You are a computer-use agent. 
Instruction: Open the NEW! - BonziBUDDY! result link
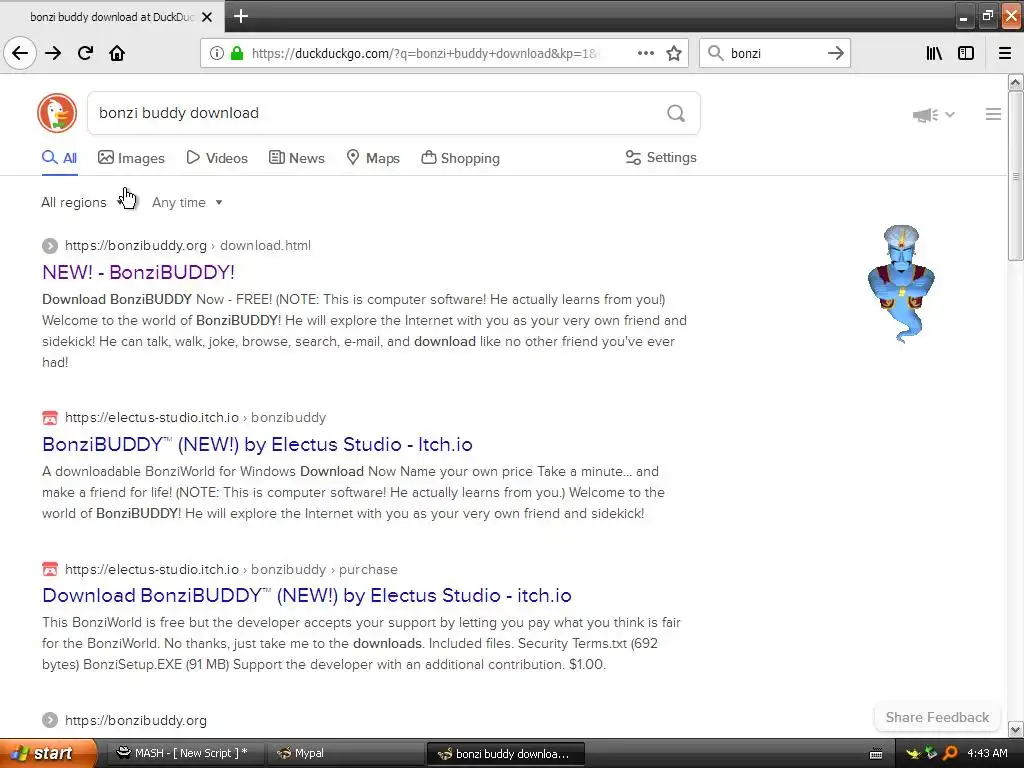click(138, 272)
